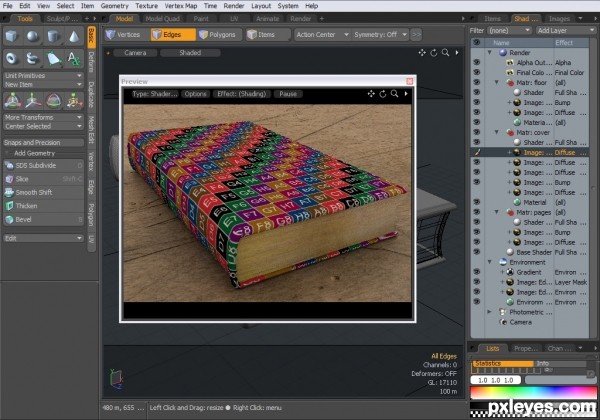This screenshot has height=420, width=600.
Task: Select the Sphere primitive tool
Action: (x=33, y=37)
